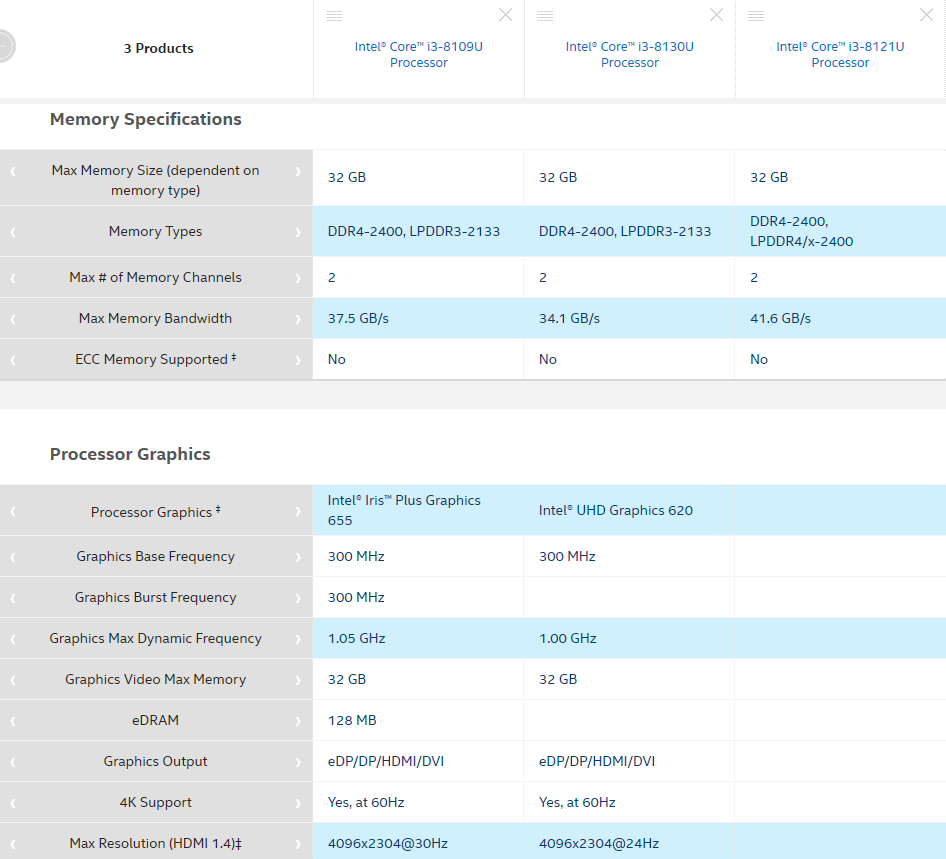The height and width of the screenshot is (859, 946).
Task: Remove the i3-8130U processor from comparison
Action: click(x=716, y=15)
